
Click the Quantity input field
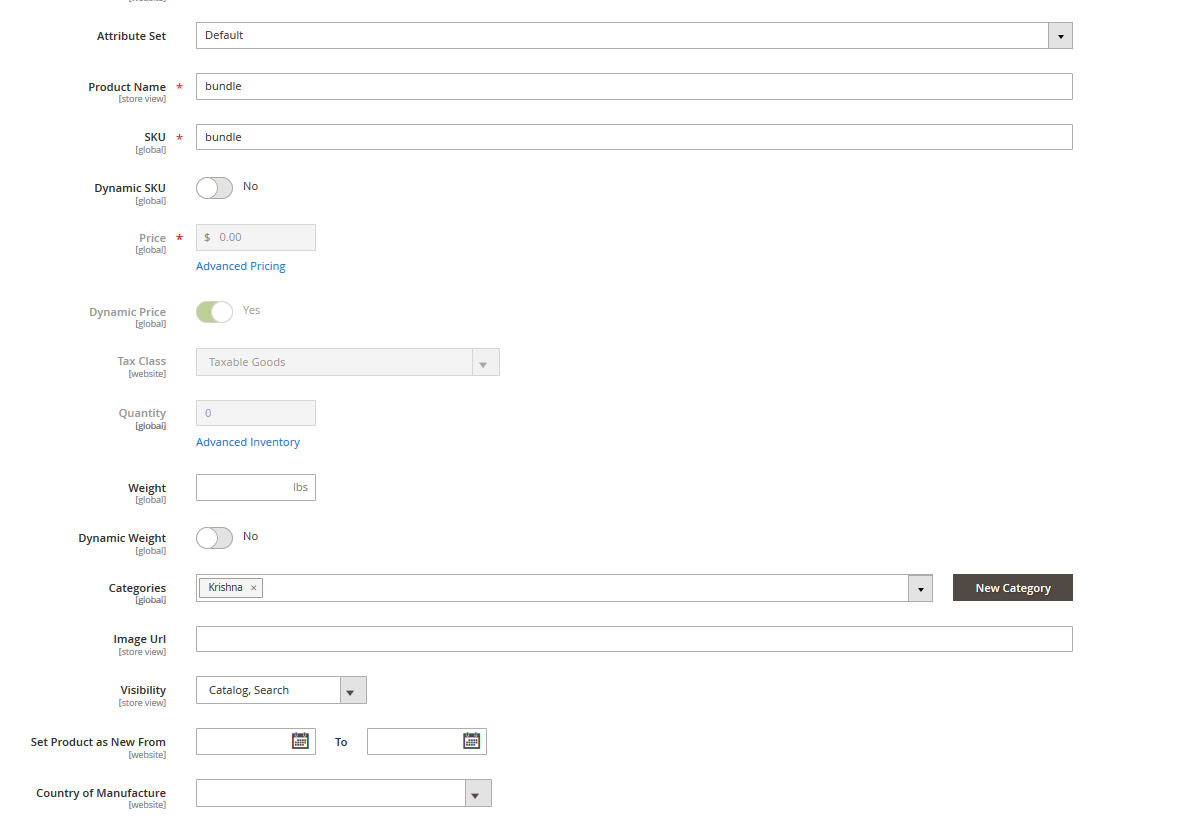pyautogui.click(x=256, y=413)
